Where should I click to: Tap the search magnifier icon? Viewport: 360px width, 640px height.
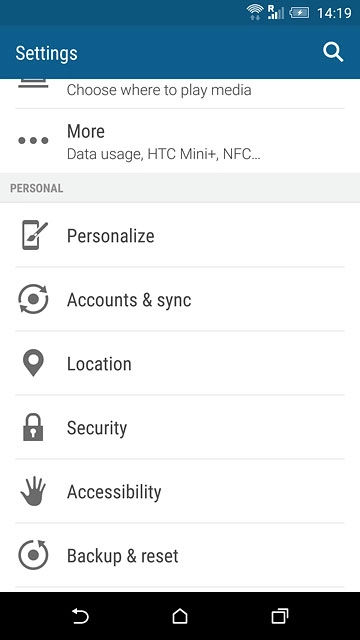333,53
